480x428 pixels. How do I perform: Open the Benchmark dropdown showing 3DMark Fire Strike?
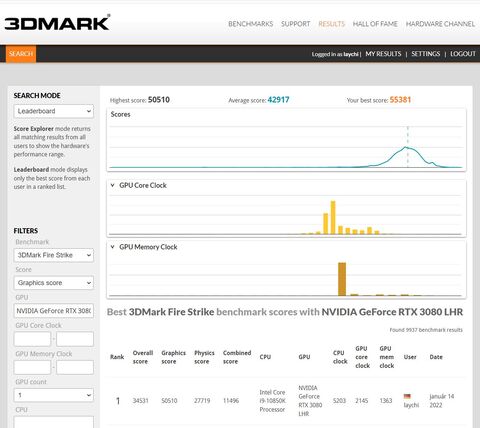click(54, 255)
